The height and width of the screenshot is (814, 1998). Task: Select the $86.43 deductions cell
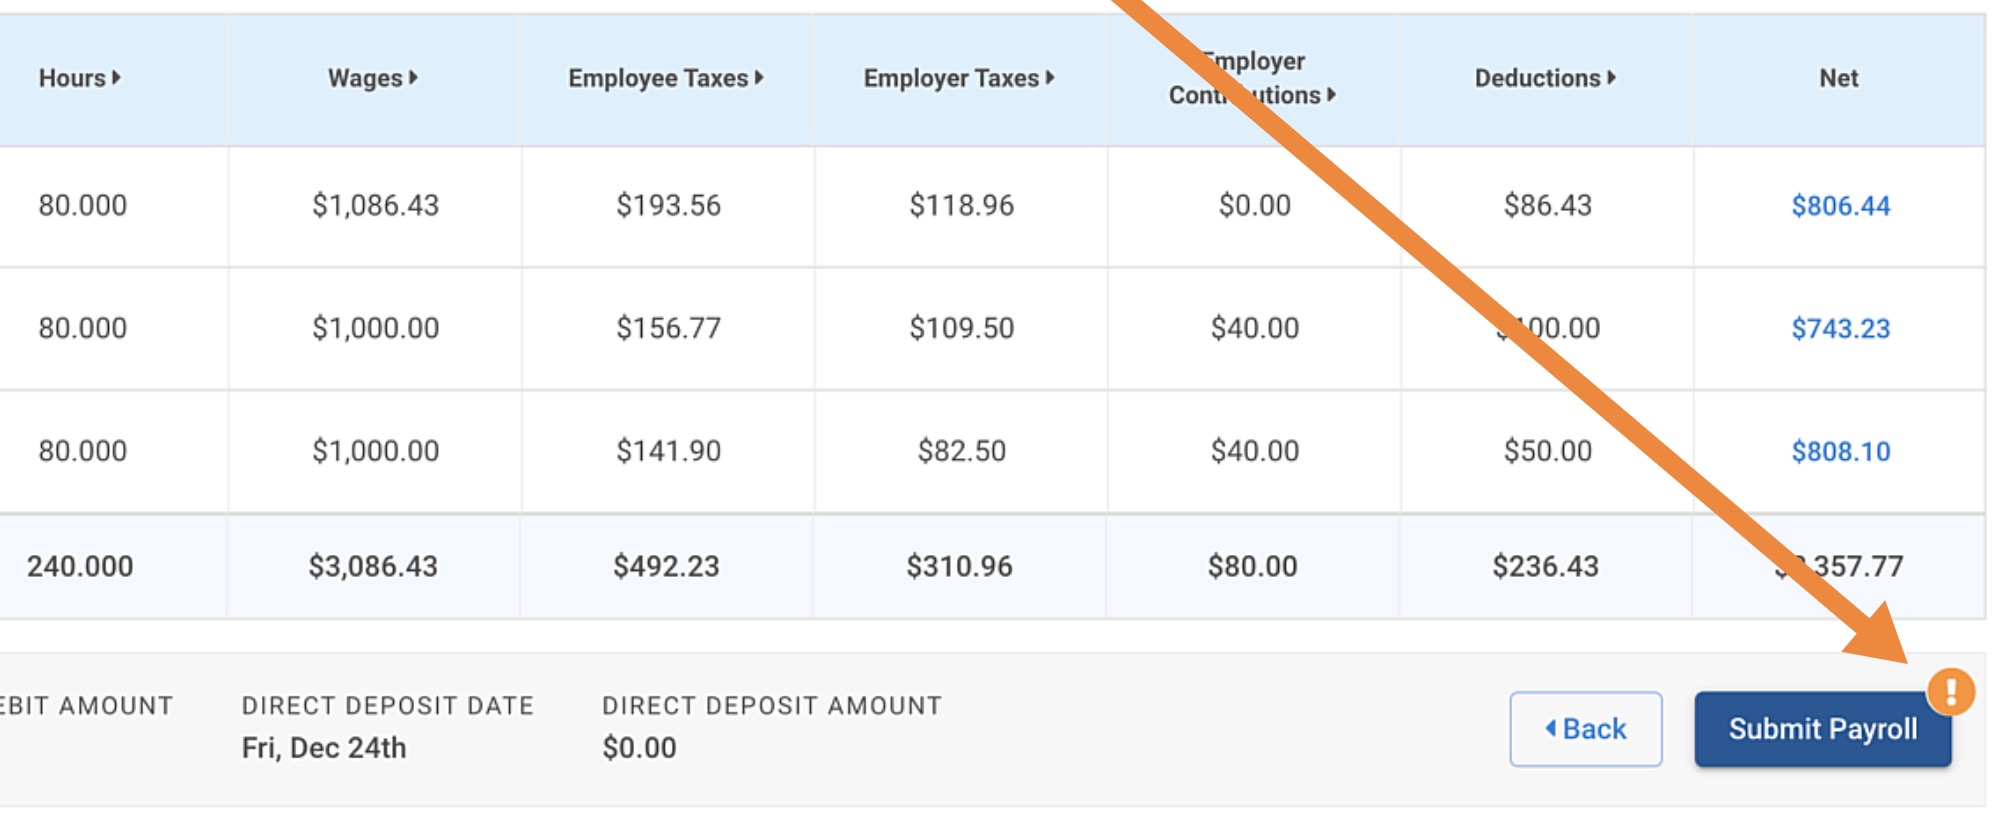coord(1547,206)
